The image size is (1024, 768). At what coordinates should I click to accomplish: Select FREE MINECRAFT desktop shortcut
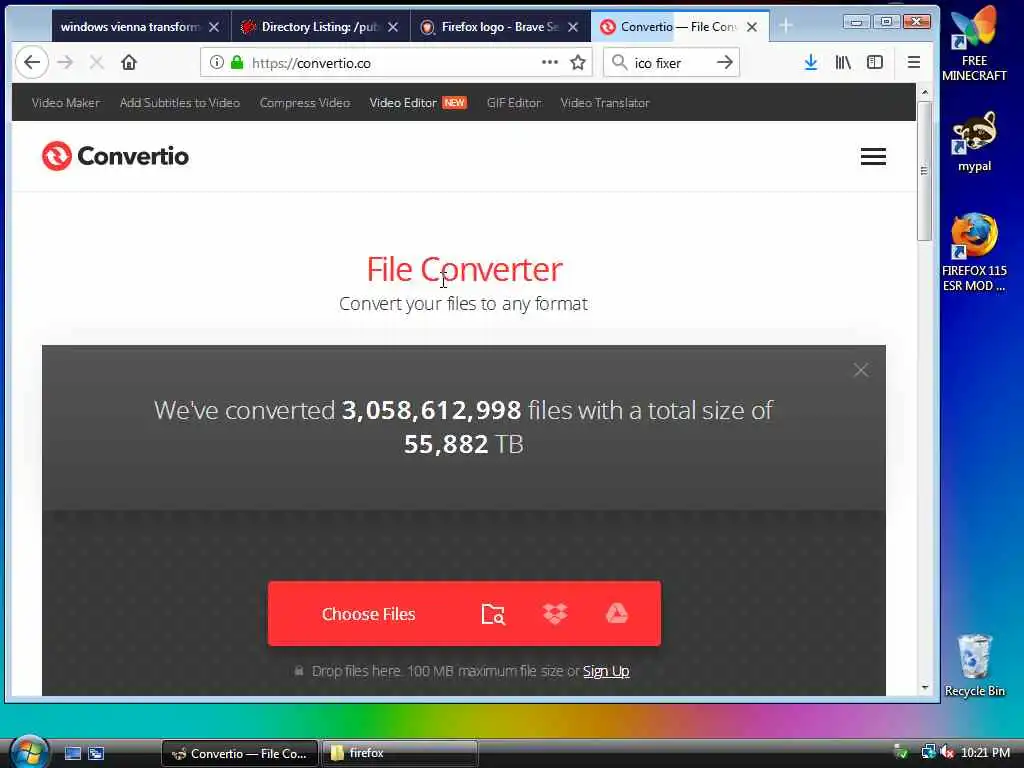pyautogui.click(x=974, y=44)
